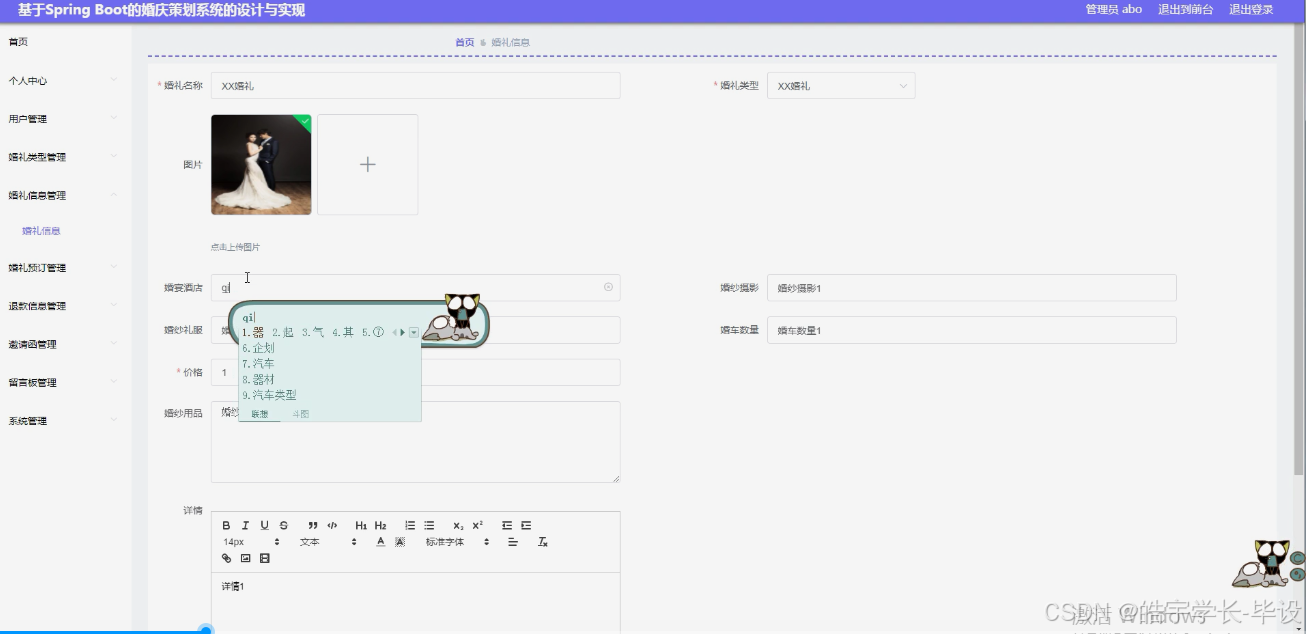Click the insert link icon in the editor

click(226, 558)
